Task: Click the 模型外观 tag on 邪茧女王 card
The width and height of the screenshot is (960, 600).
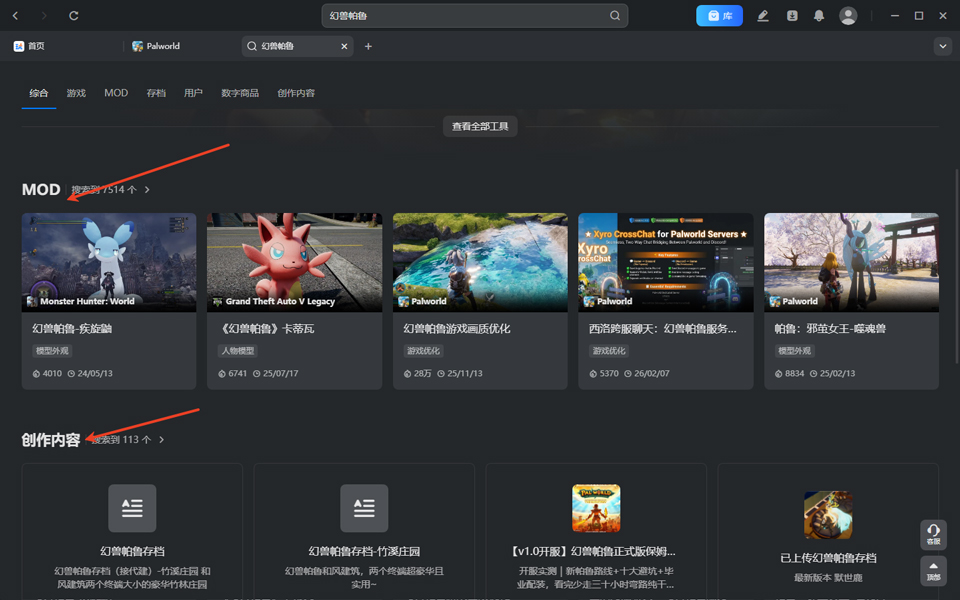Action: coord(794,351)
